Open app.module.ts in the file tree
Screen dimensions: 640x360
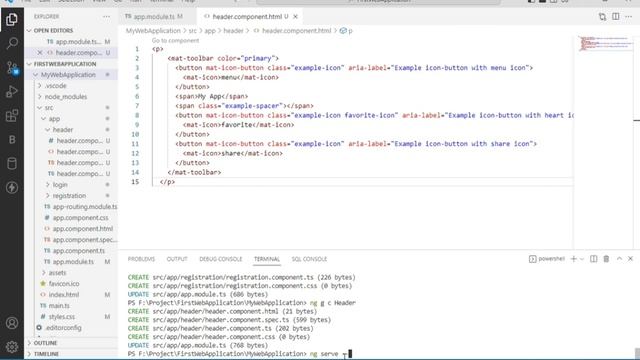[73, 262]
